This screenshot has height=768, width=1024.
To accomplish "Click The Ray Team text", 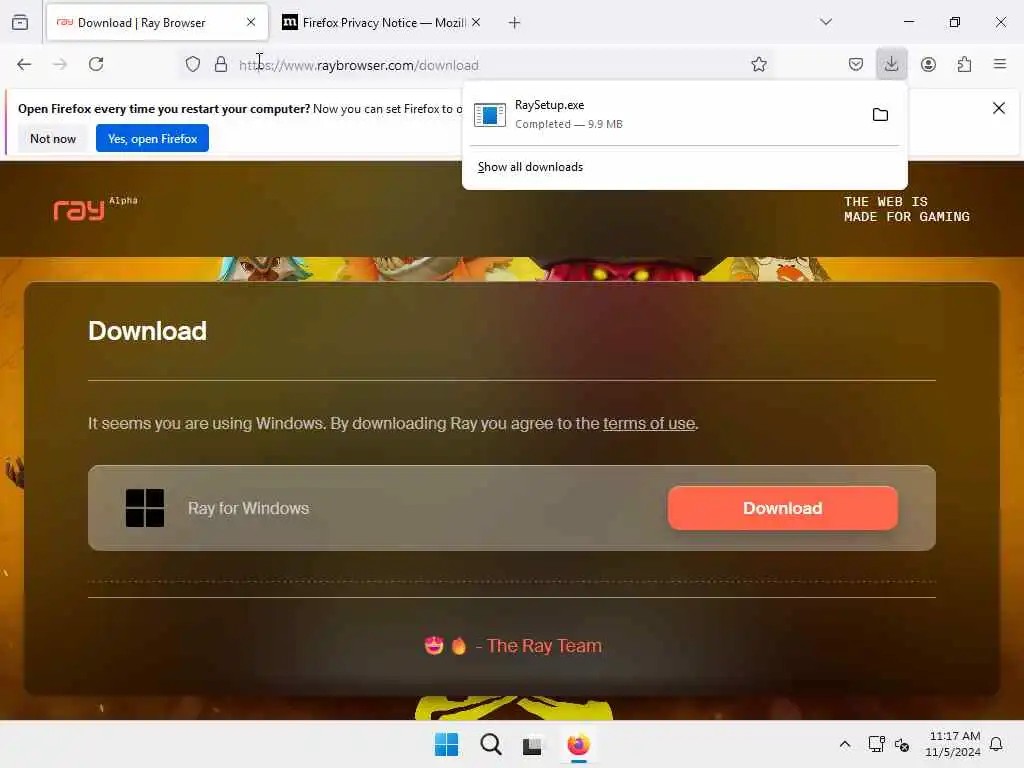I will (x=544, y=646).
